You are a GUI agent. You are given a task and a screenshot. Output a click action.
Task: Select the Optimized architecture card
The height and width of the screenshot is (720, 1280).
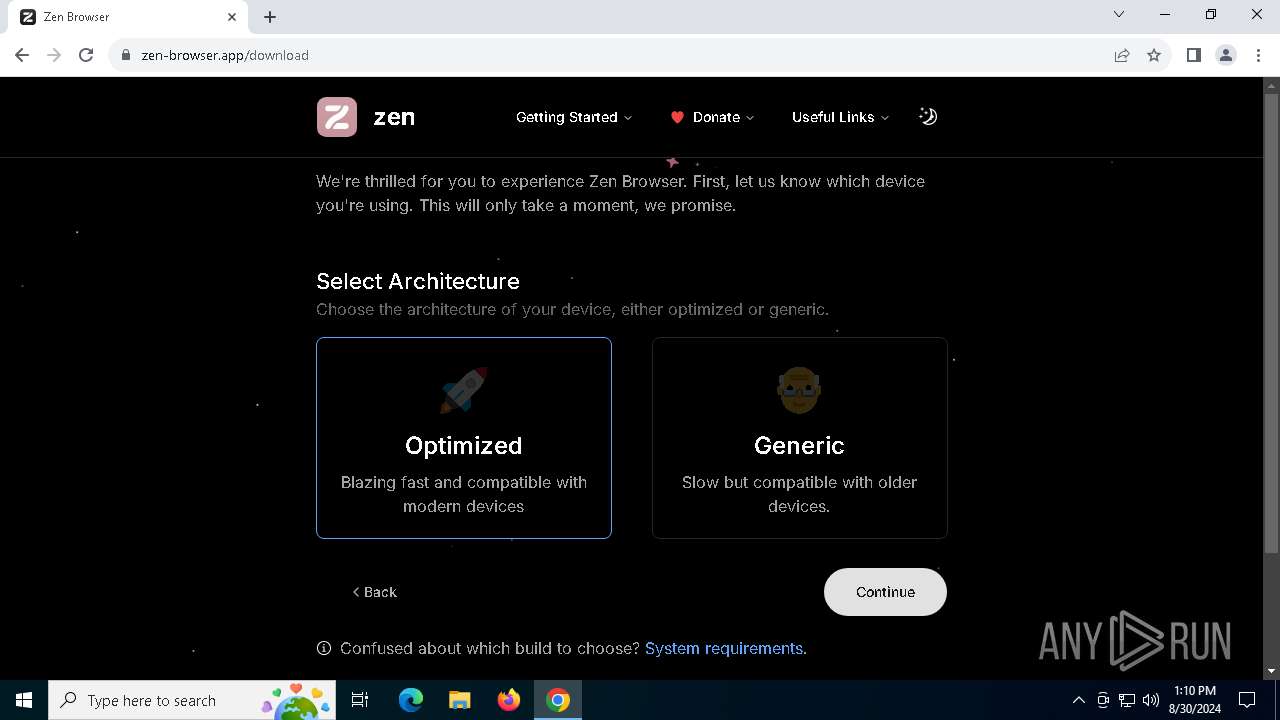[x=464, y=438]
